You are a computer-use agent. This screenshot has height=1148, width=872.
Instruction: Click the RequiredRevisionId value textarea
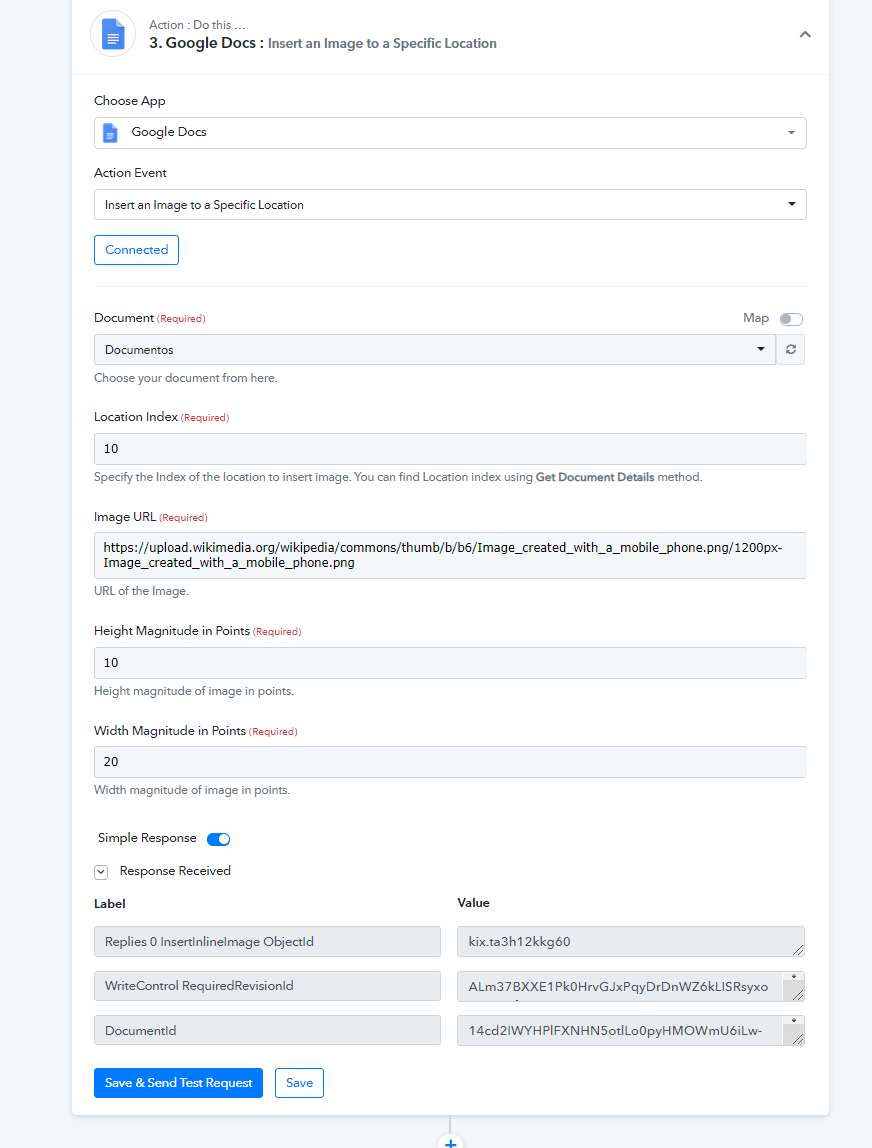[x=630, y=986]
